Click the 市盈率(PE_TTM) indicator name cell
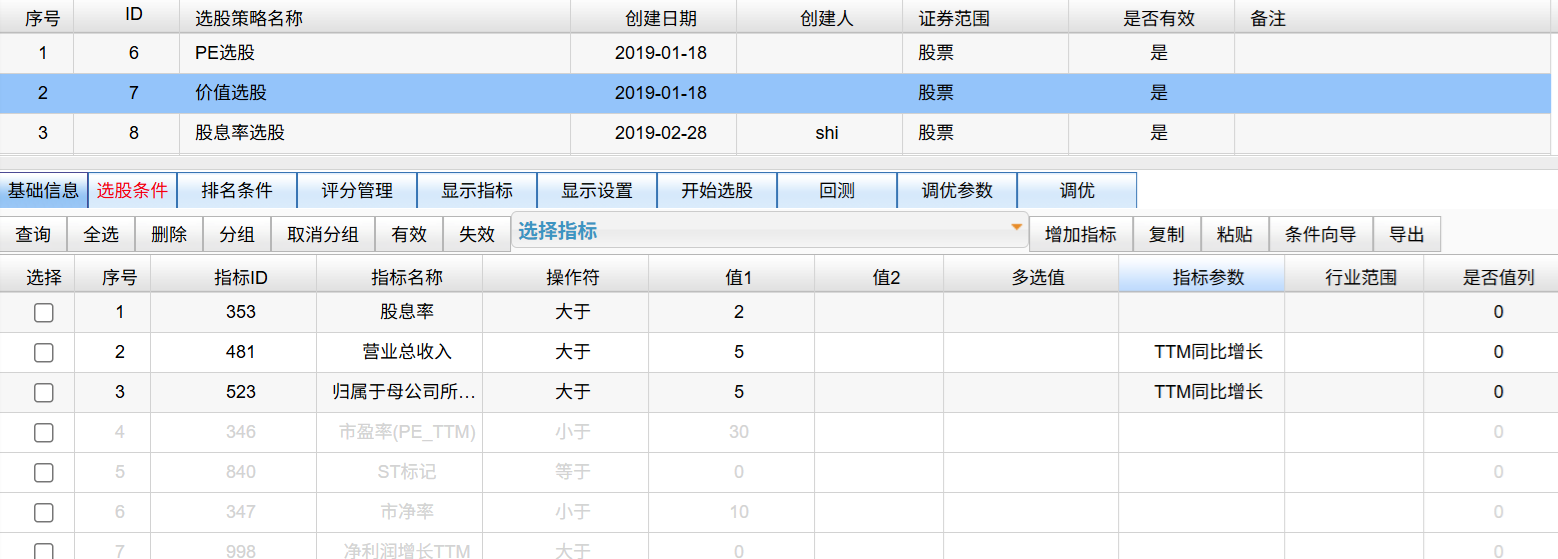The width and height of the screenshot is (1558, 559). coord(400,433)
